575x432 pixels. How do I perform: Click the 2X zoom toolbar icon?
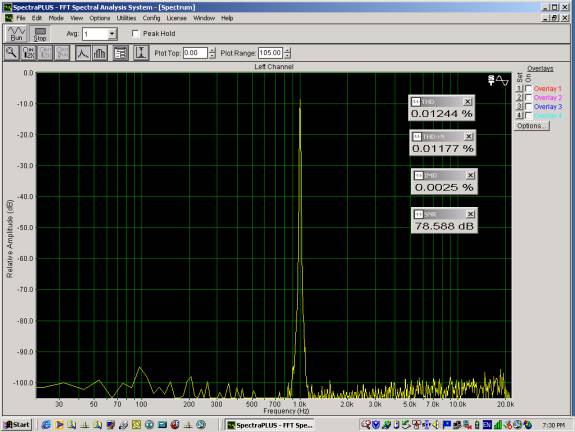coord(29,53)
